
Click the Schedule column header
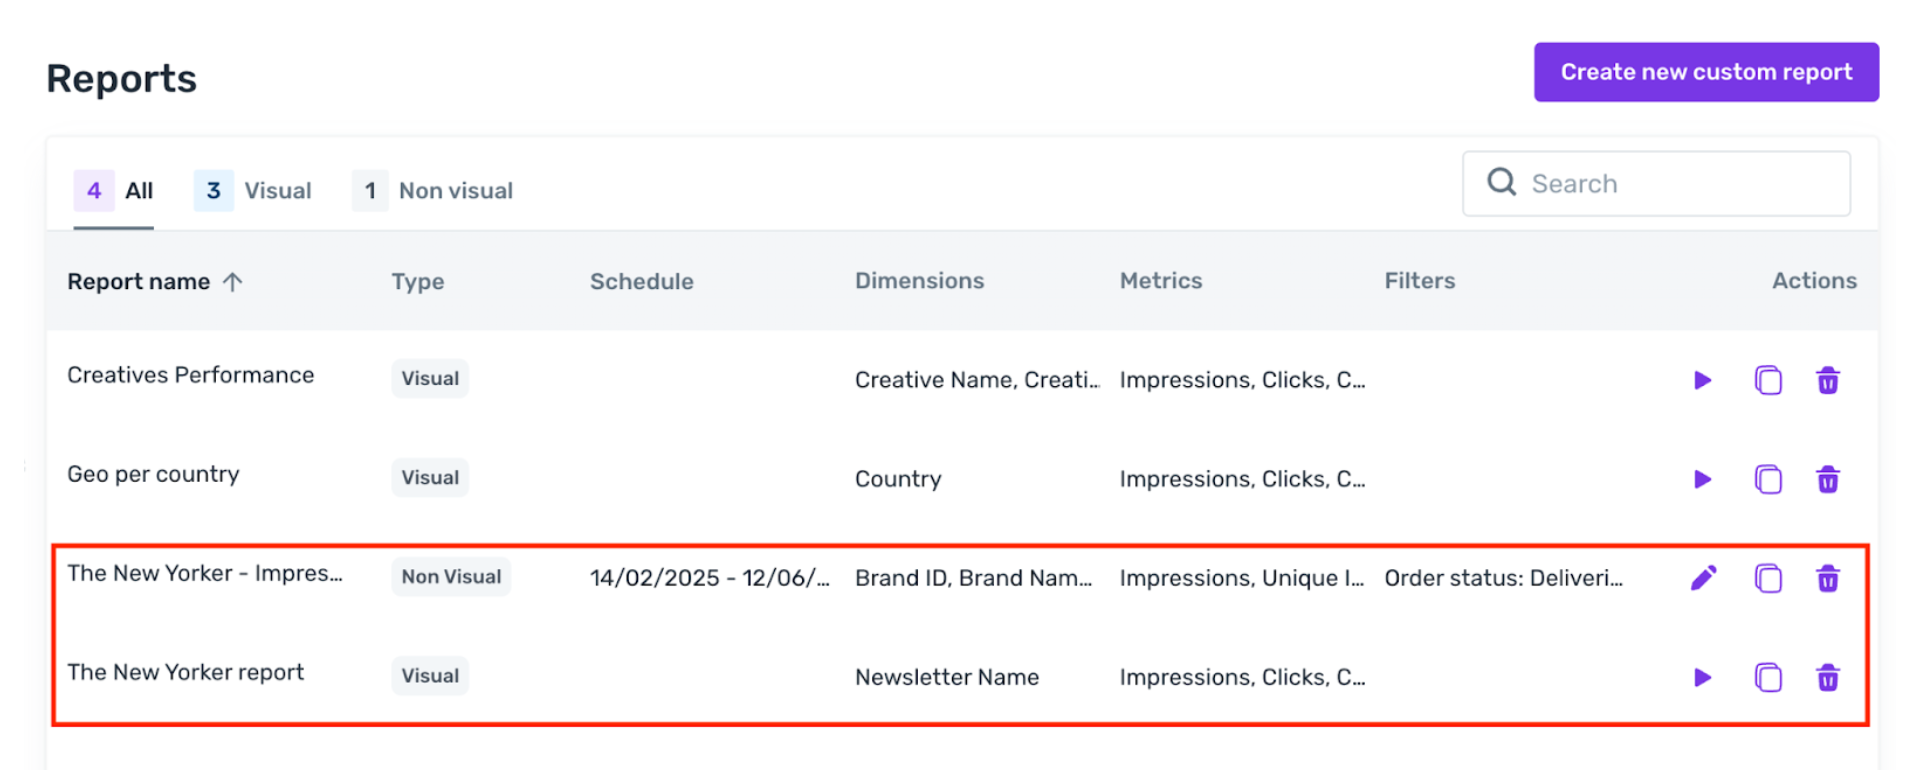[641, 282]
